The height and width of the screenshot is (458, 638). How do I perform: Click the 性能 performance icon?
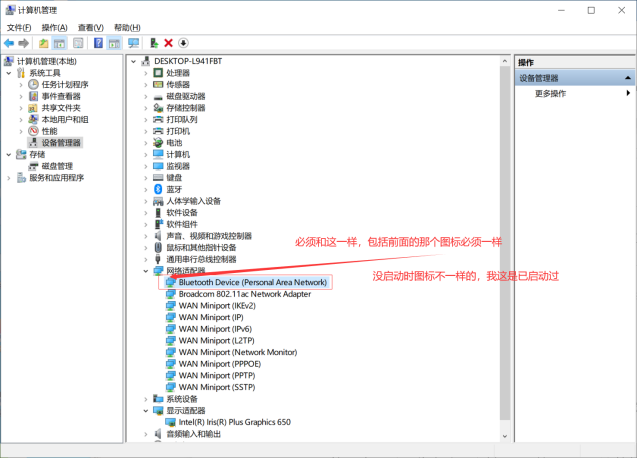pos(33,131)
